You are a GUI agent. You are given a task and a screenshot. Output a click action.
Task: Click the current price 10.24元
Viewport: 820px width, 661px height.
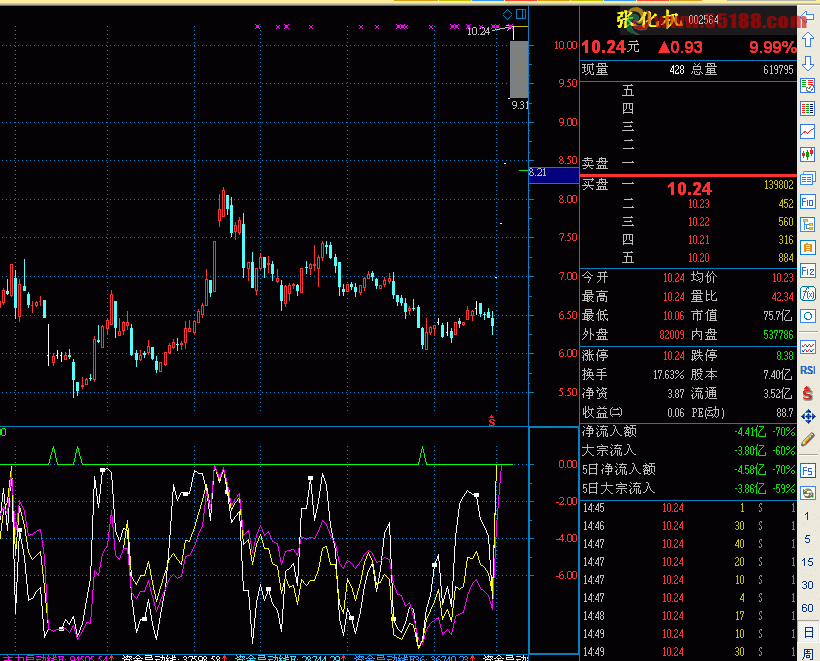point(610,47)
